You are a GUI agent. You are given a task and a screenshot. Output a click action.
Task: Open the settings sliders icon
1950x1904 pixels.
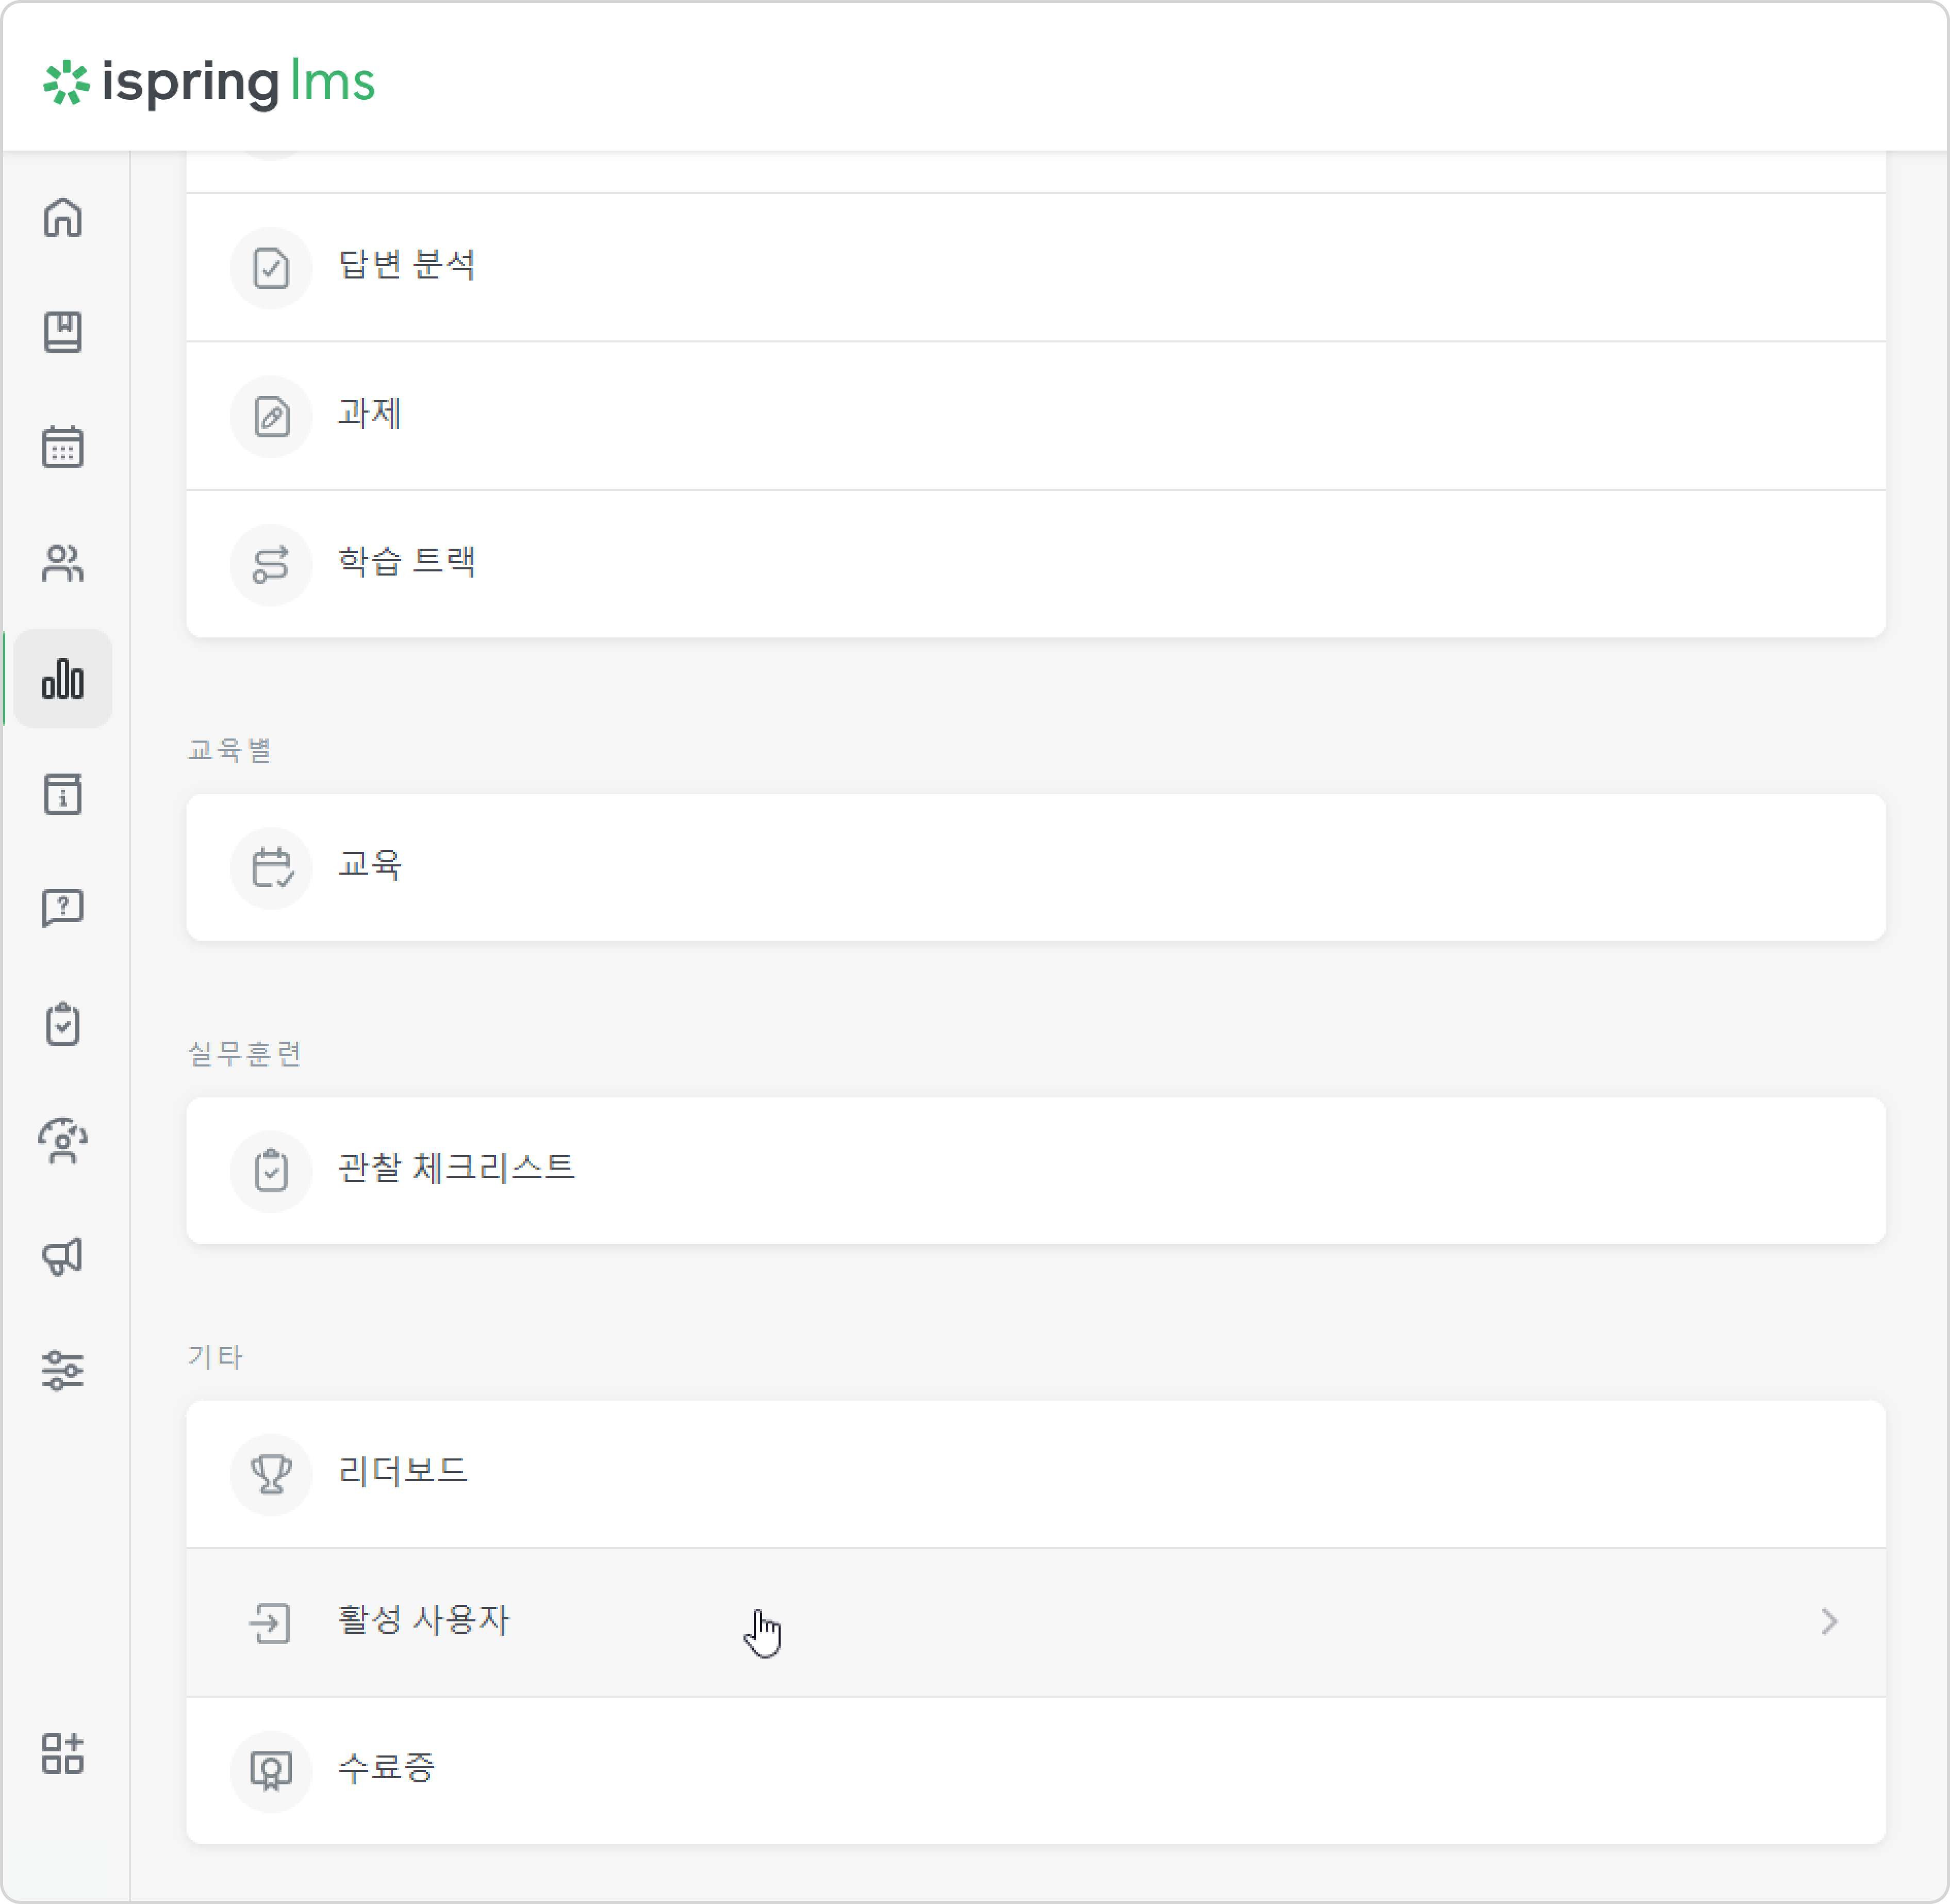[63, 1370]
